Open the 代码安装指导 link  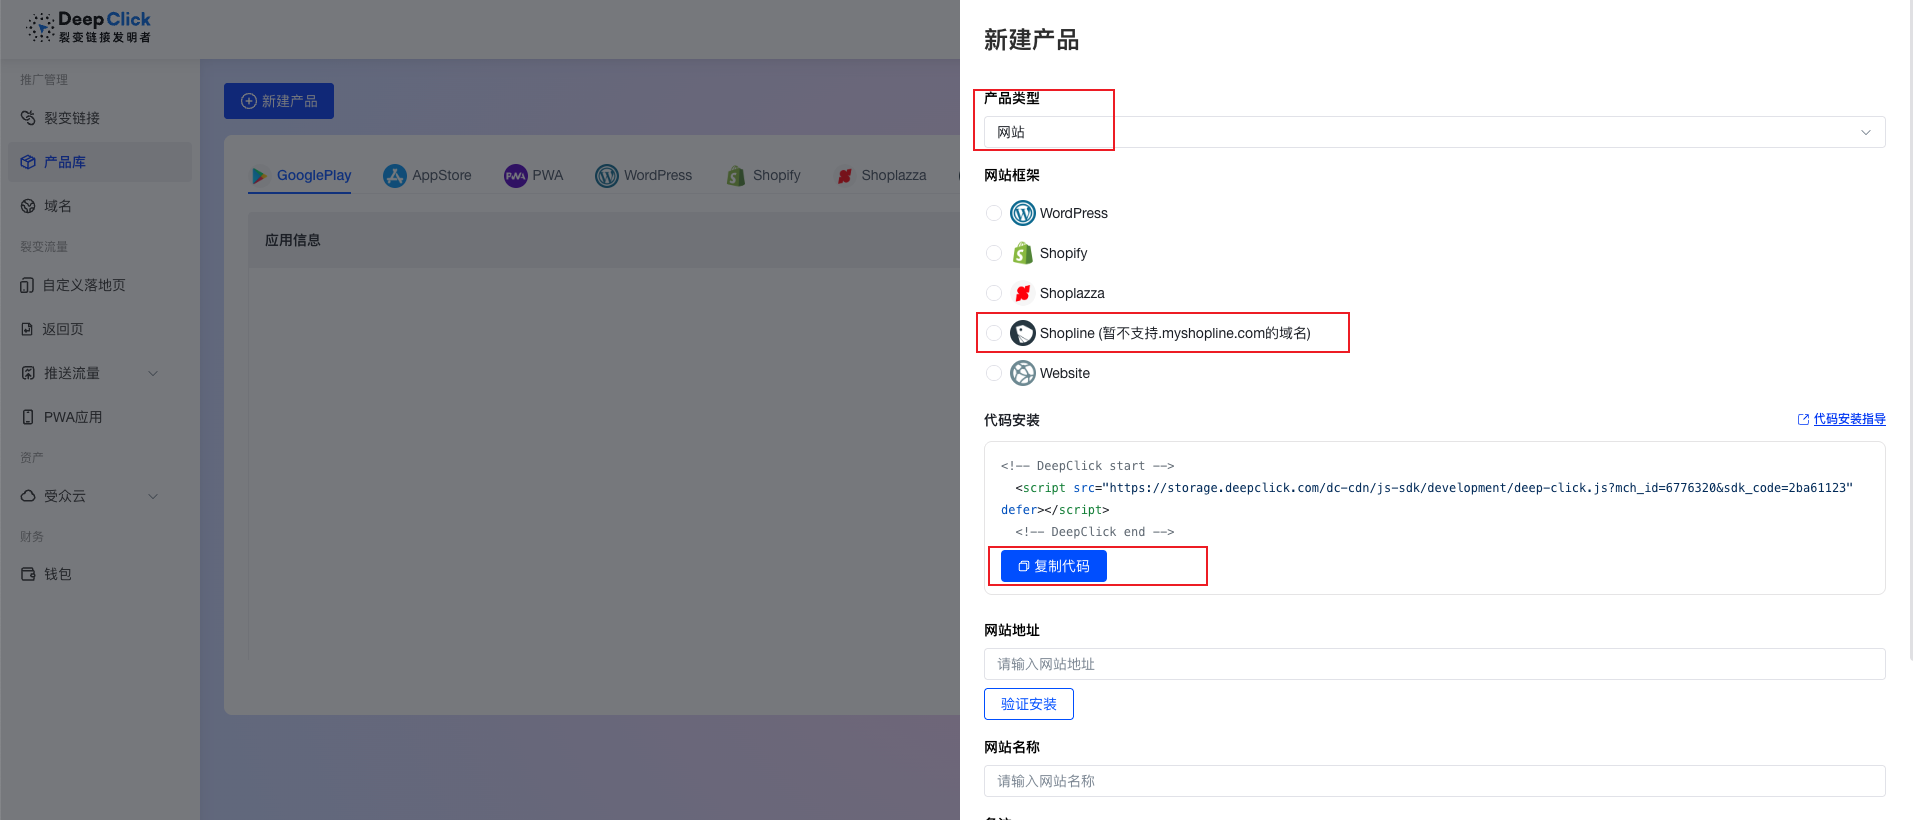1848,419
